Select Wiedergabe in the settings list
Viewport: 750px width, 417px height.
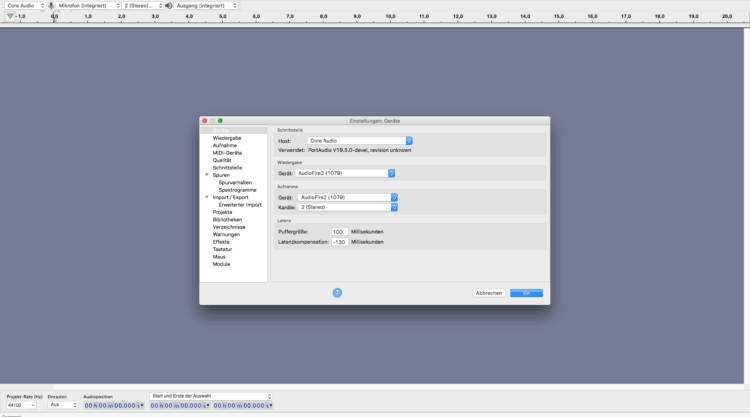tap(227, 138)
